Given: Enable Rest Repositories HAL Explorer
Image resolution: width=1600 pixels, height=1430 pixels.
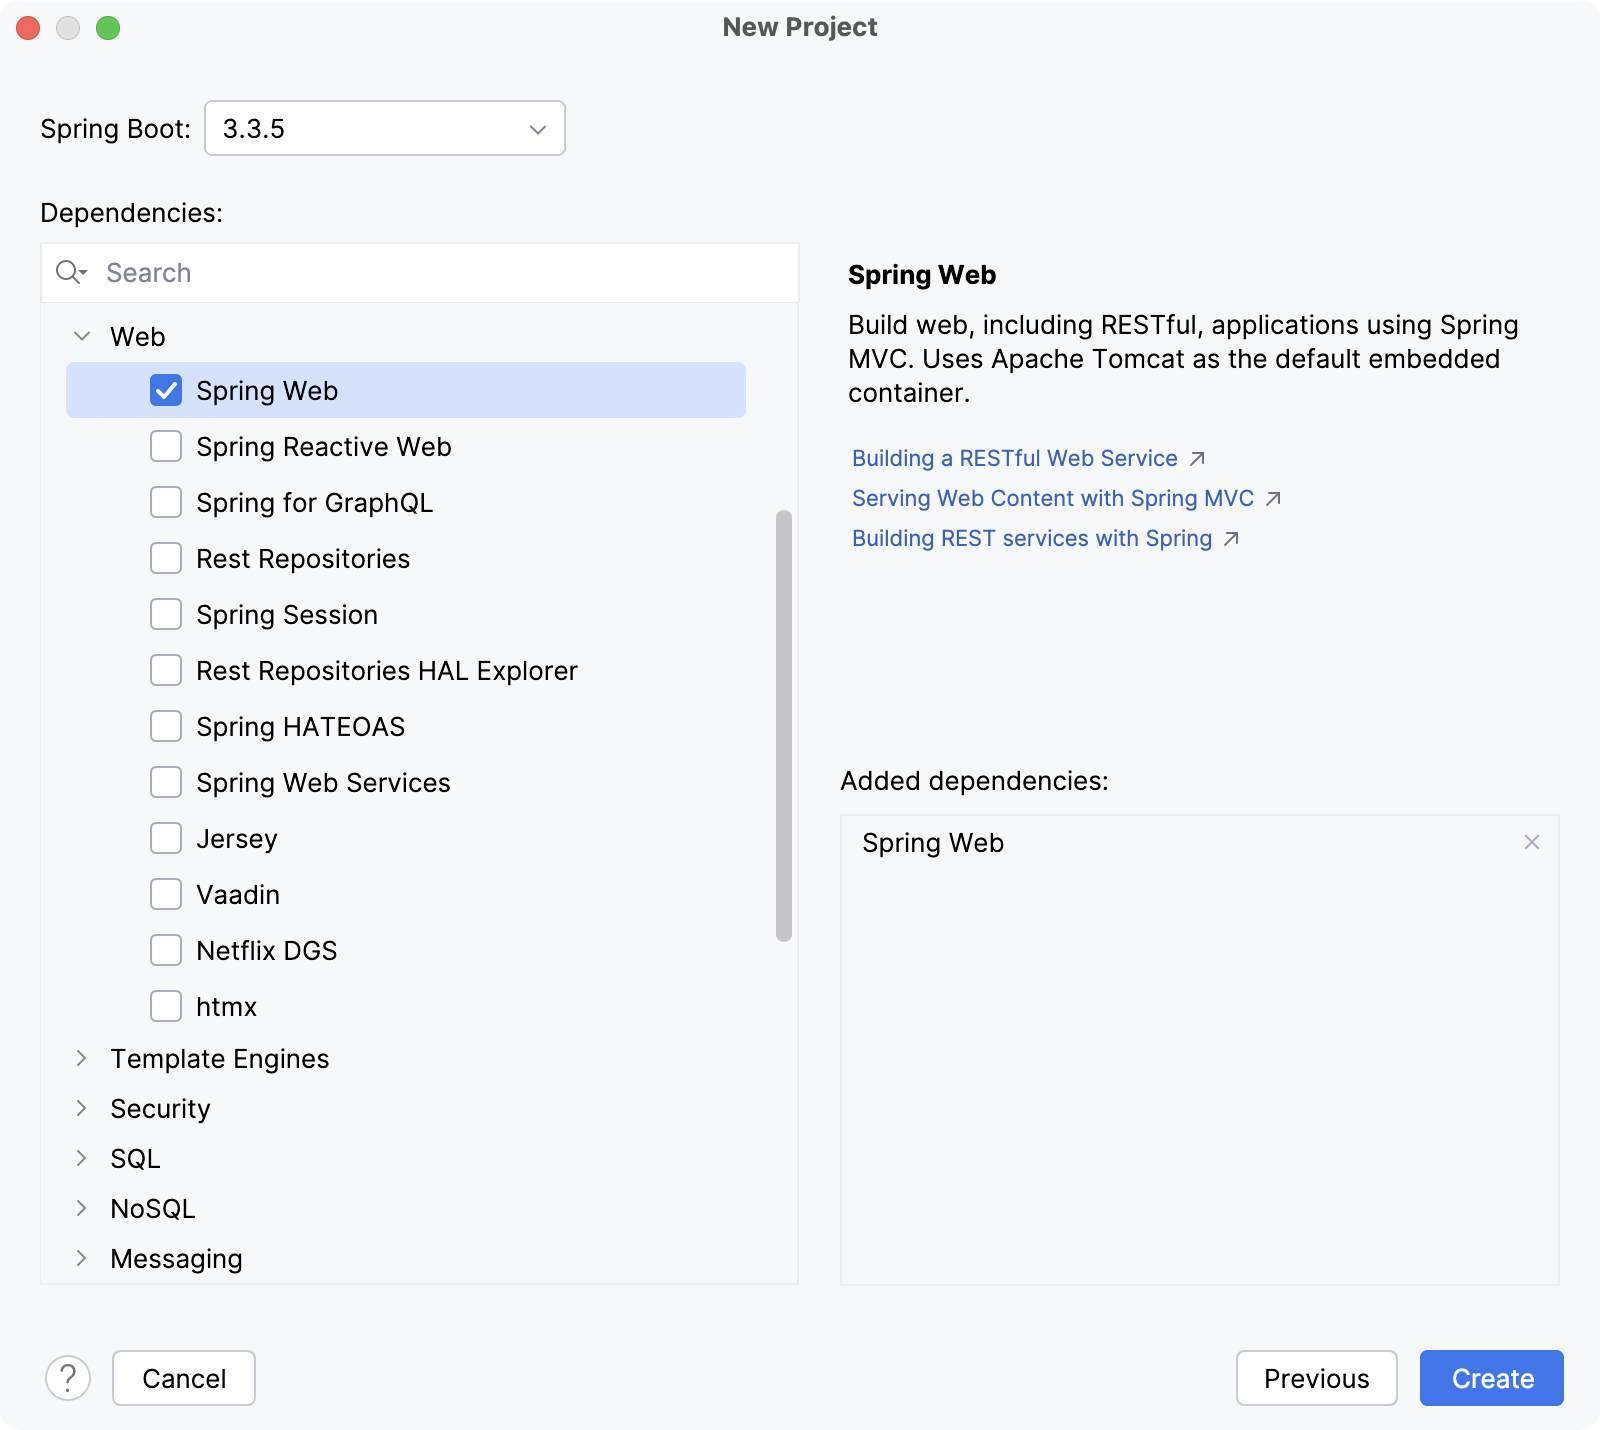Looking at the screenshot, I should pyautogui.click(x=166, y=670).
